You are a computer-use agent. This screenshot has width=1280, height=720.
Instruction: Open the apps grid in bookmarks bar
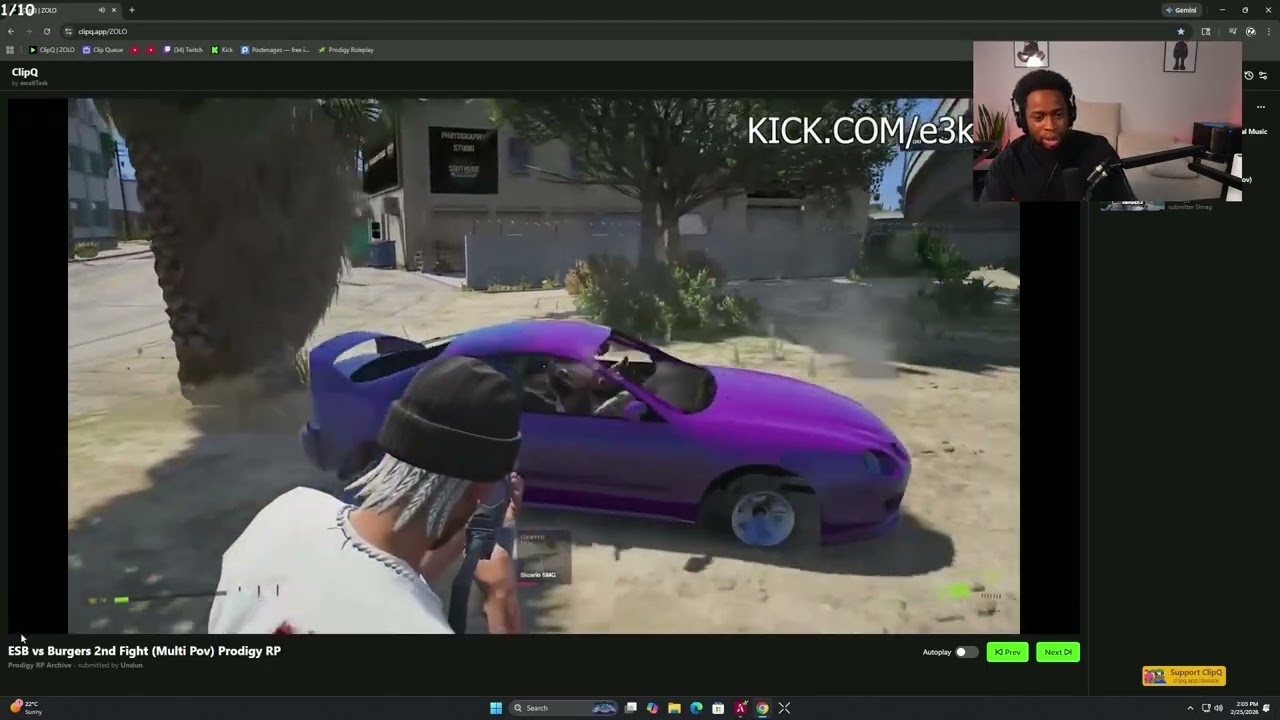(10, 50)
